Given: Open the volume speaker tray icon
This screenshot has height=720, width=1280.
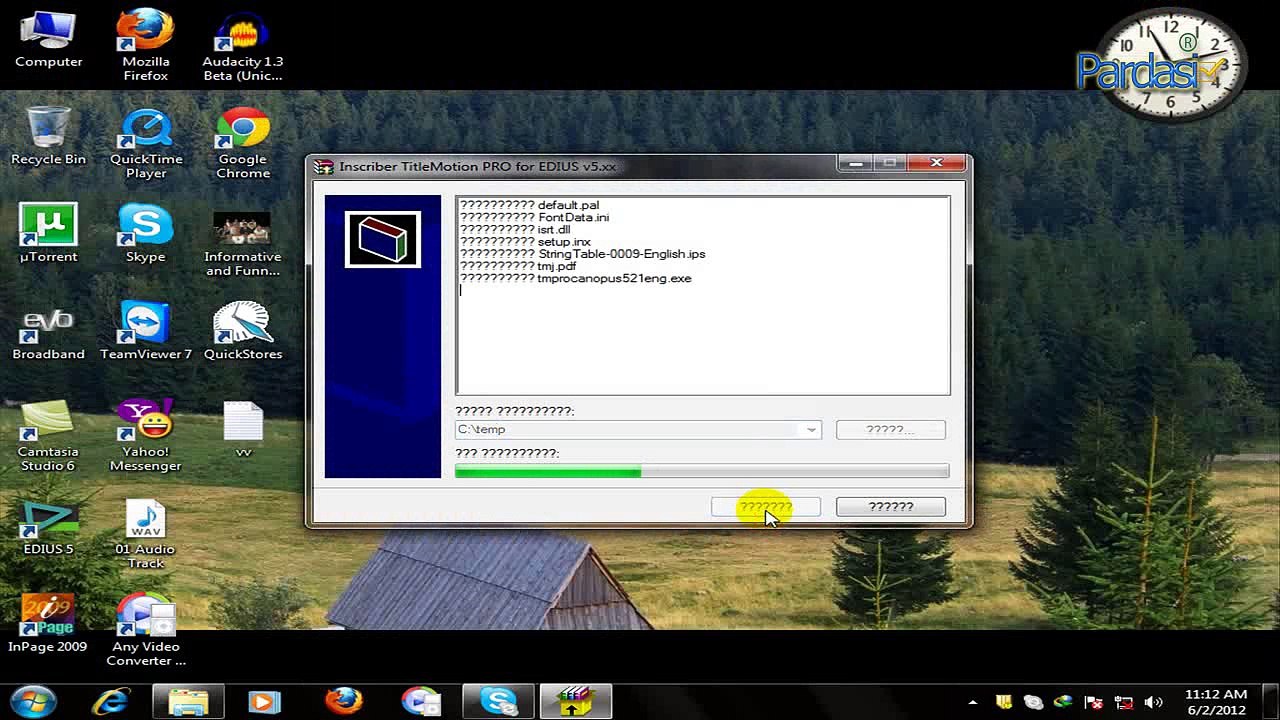Looking at the screenshot, I should tap(1153, 702).
